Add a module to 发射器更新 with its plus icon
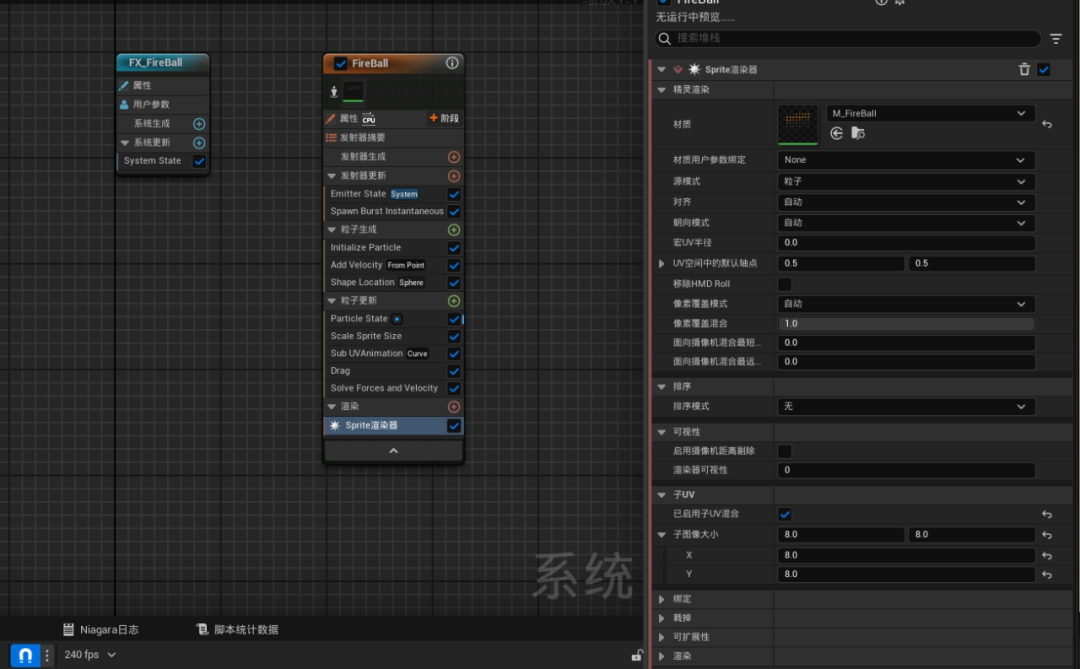The height and width of the screenshot is (669, 1080). [453, 176]
